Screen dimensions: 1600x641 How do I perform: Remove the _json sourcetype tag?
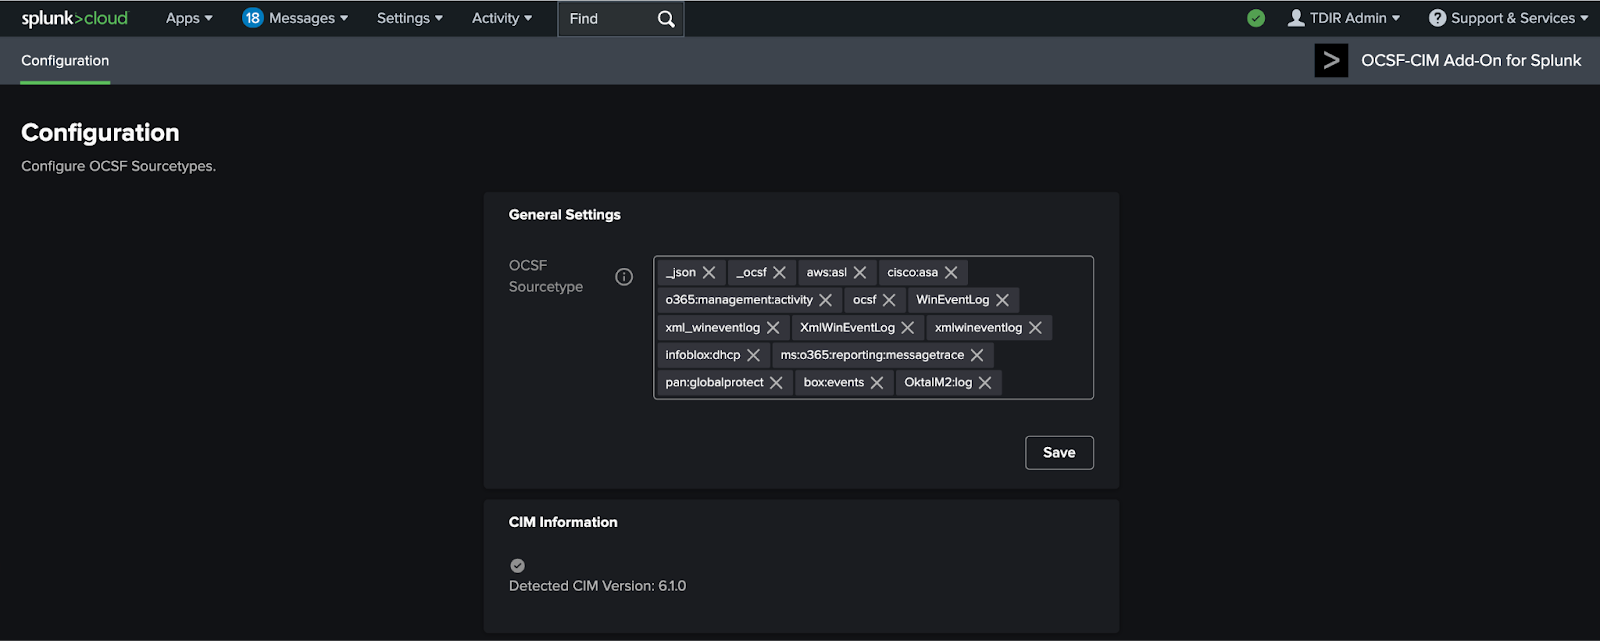(x=709, y=273)
